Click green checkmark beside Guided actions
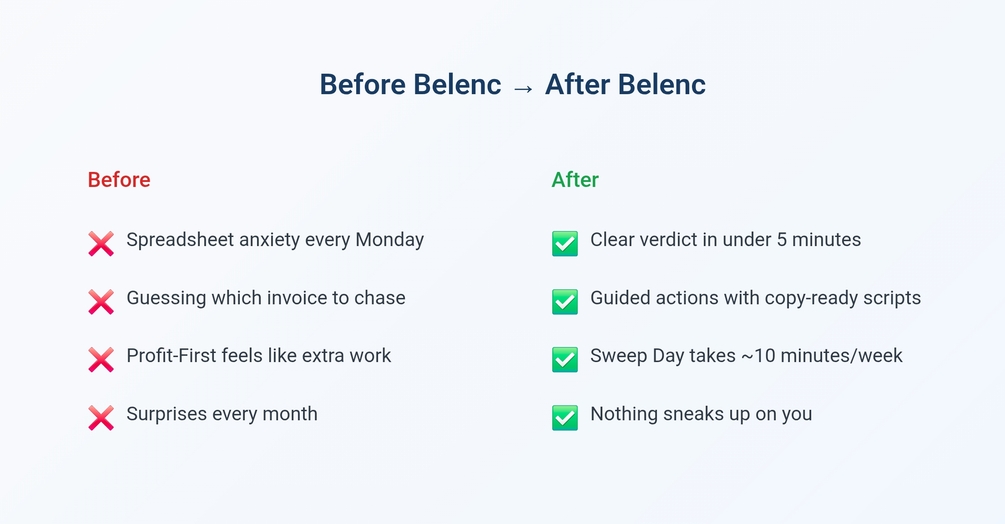This screenshot has width=1005, height=524. pyautogui.click(x=565, y=301)
